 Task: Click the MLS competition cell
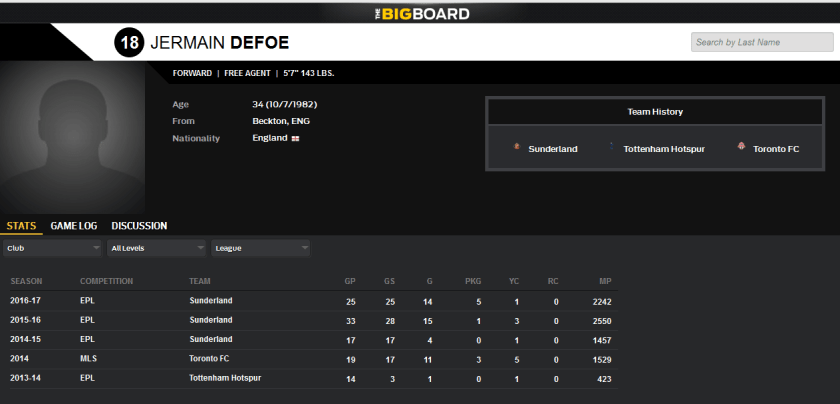coord(87,359)
